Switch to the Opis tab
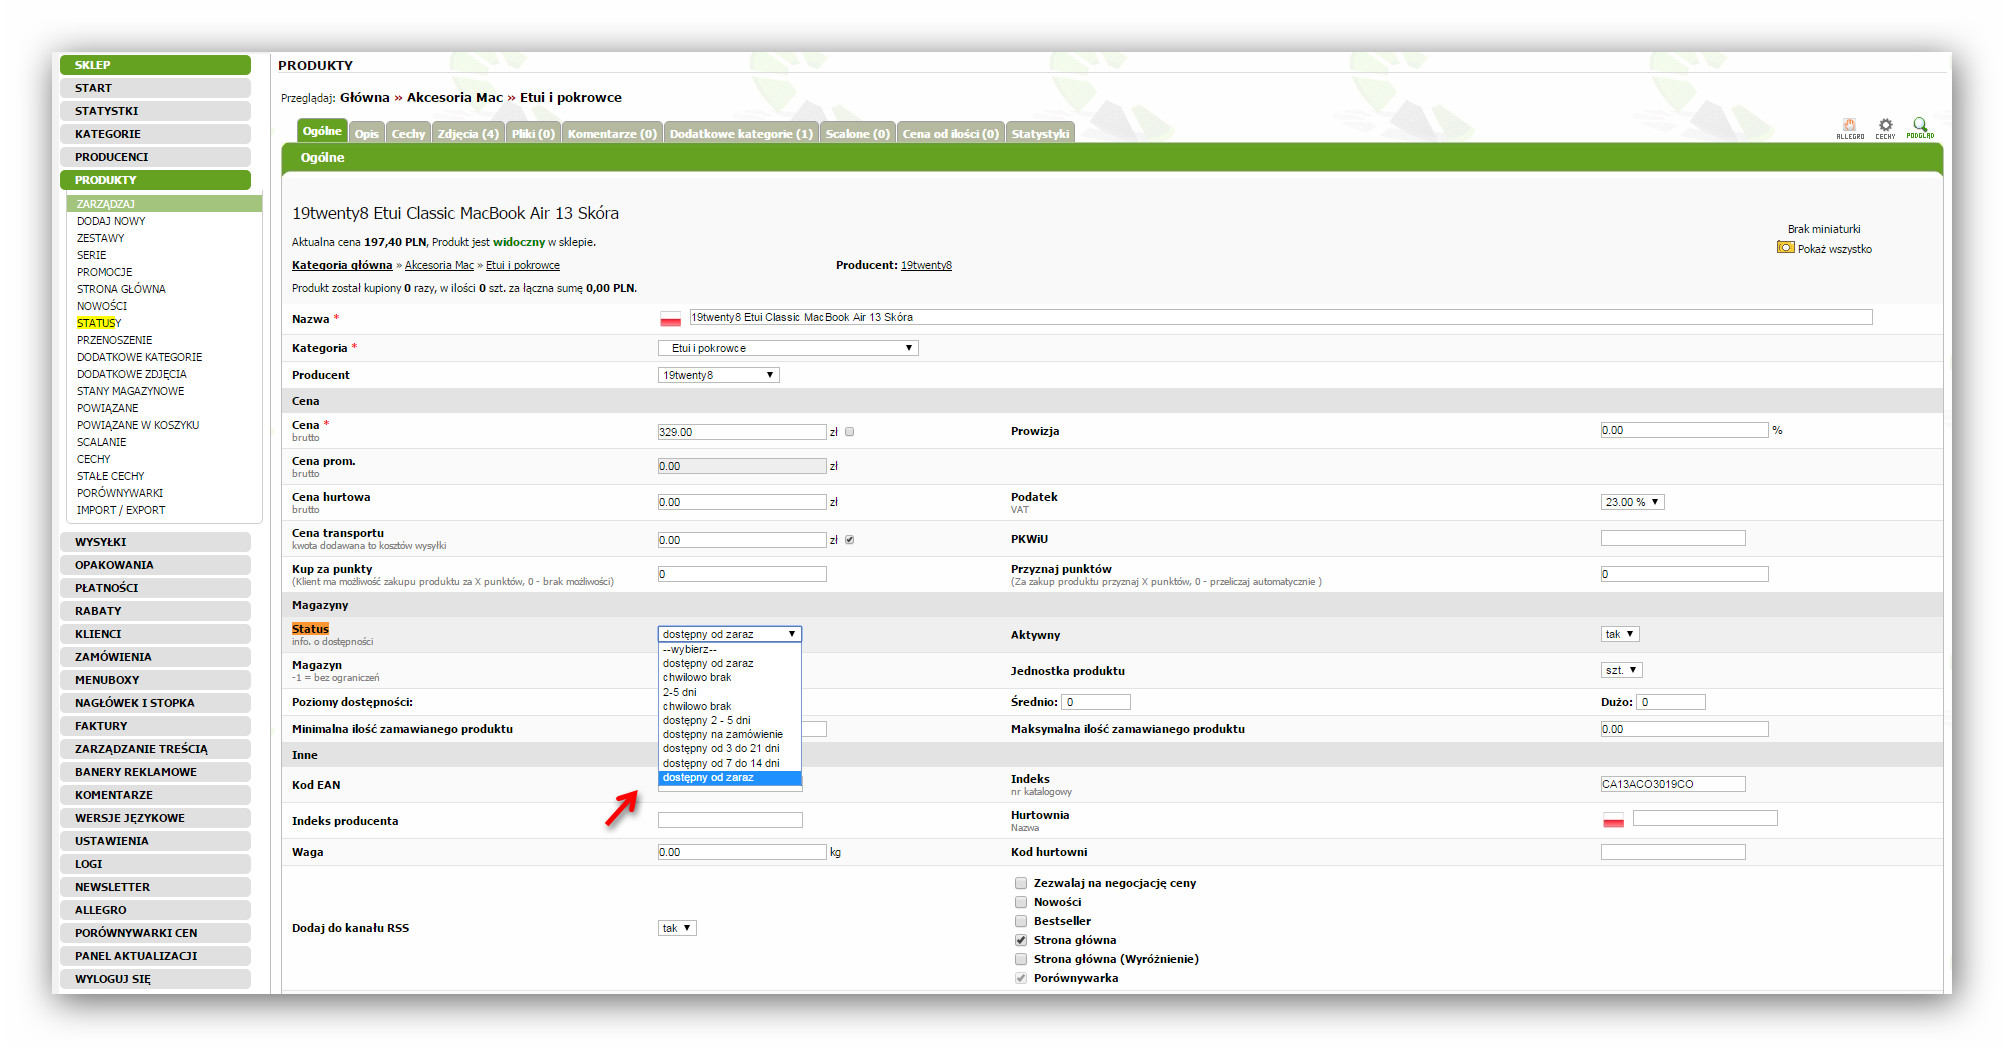This screenshot has width=2004, height=1046. (x=366, y=133)
